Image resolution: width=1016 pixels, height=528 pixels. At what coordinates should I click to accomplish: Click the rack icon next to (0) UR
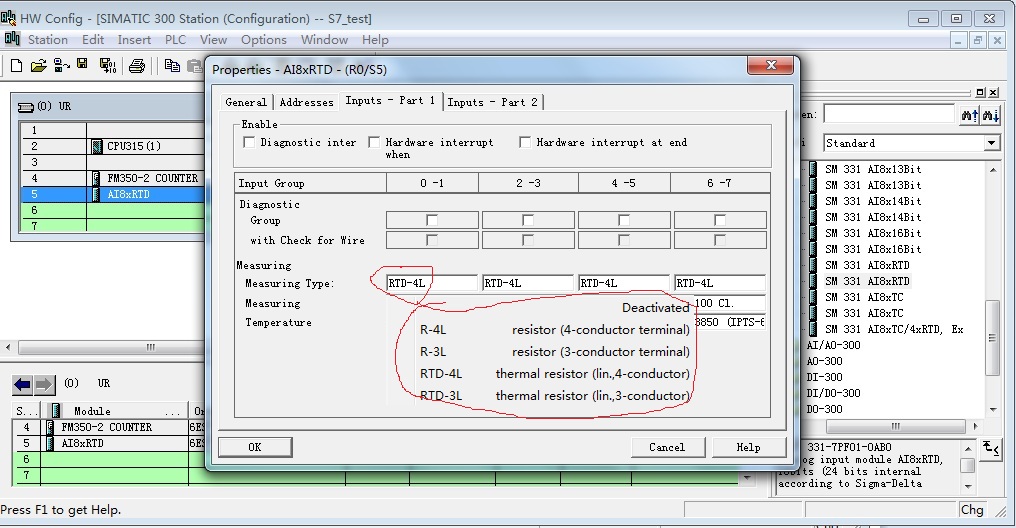tap(25, 107)
